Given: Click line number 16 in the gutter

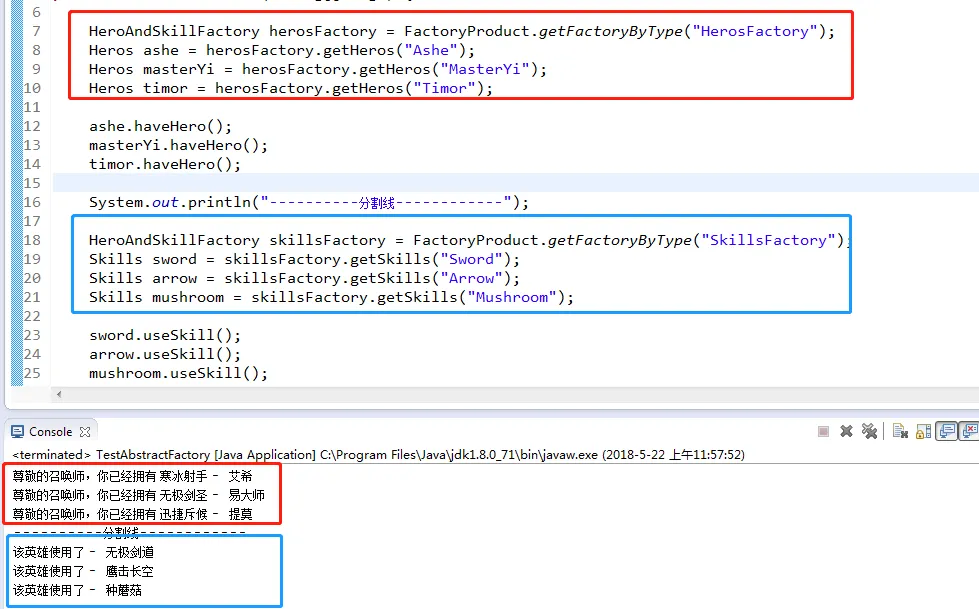Looking at the screenshot, I should pyautogui.click(x=32, y=202).
